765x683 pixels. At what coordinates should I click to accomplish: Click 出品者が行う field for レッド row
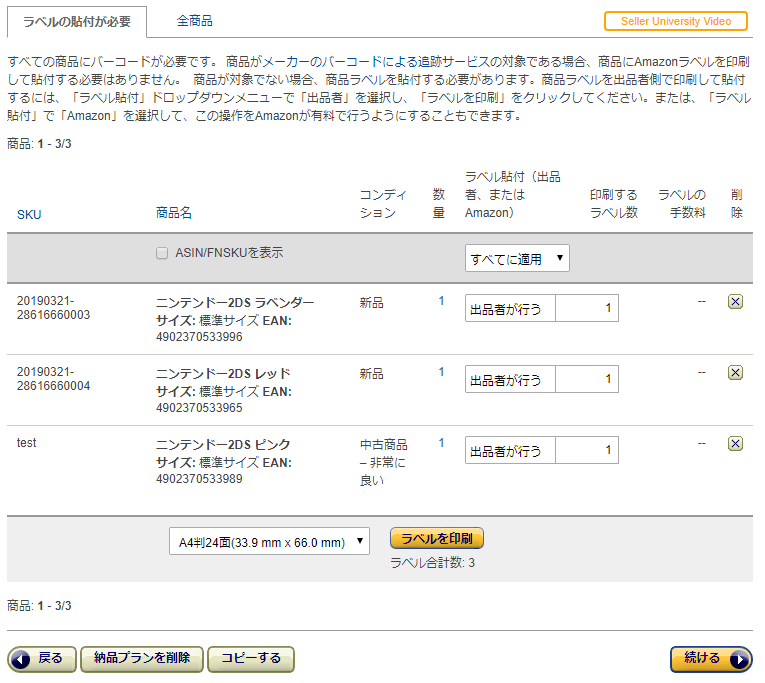point(510,379)
